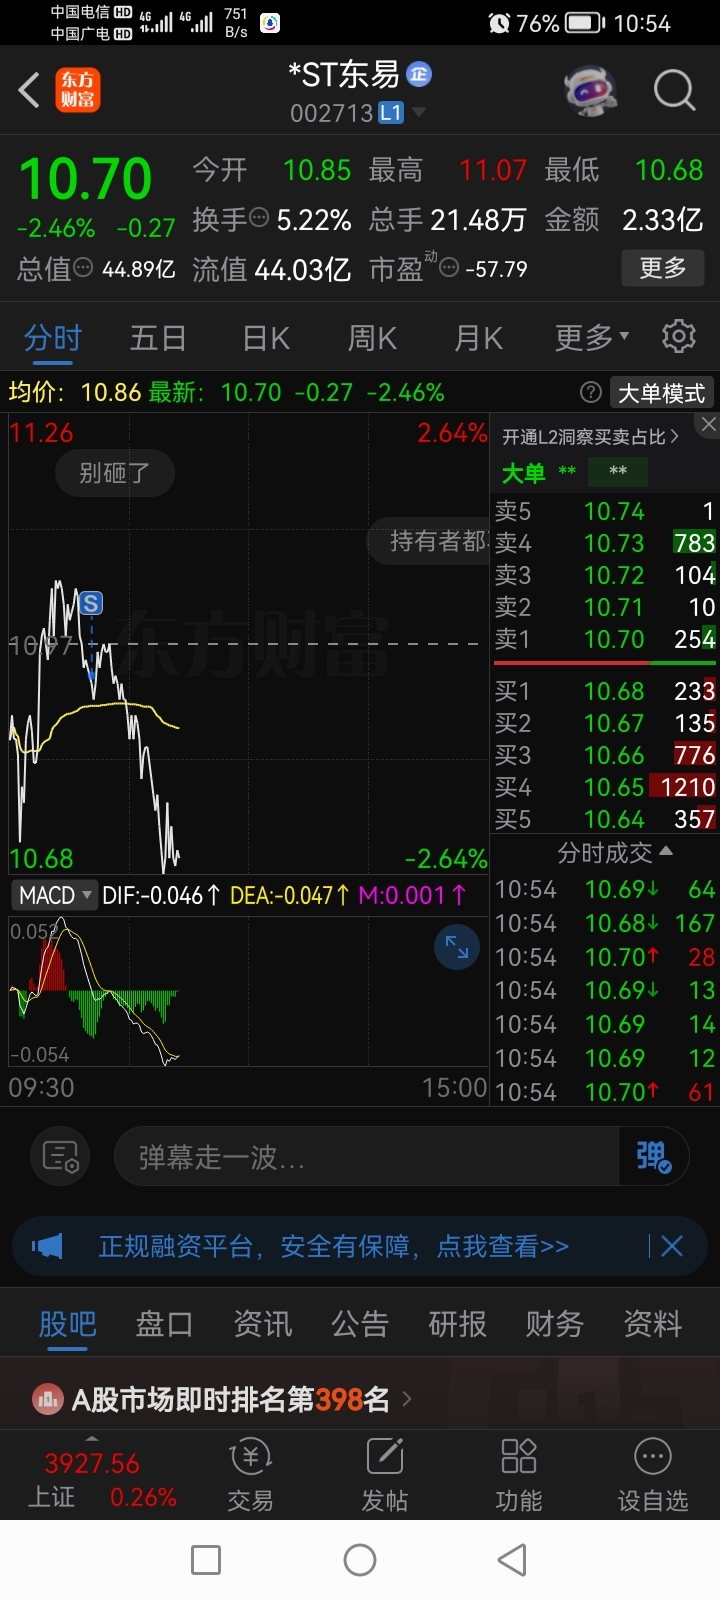
Task: Switch to the 资讯 tab
Action: pos(262,1324)
